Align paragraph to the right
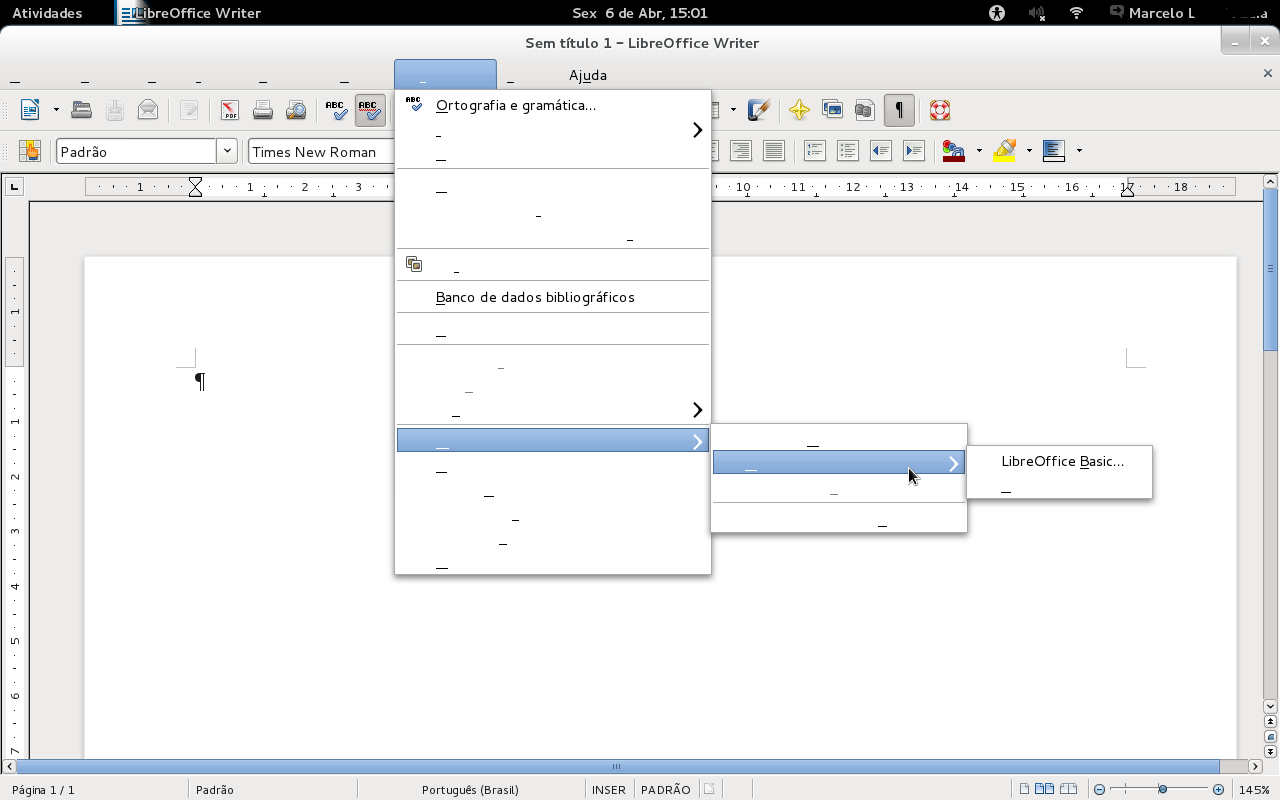 [x=741, y=151]
